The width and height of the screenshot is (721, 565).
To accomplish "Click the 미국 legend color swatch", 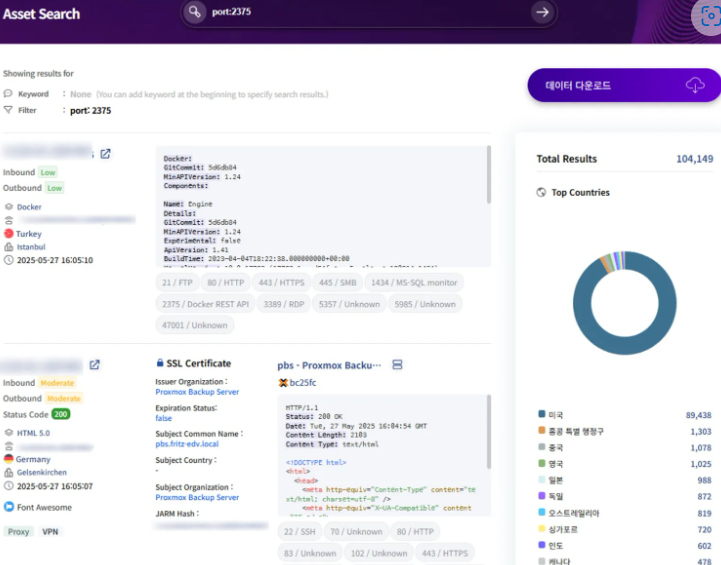I will coord(542,414).
